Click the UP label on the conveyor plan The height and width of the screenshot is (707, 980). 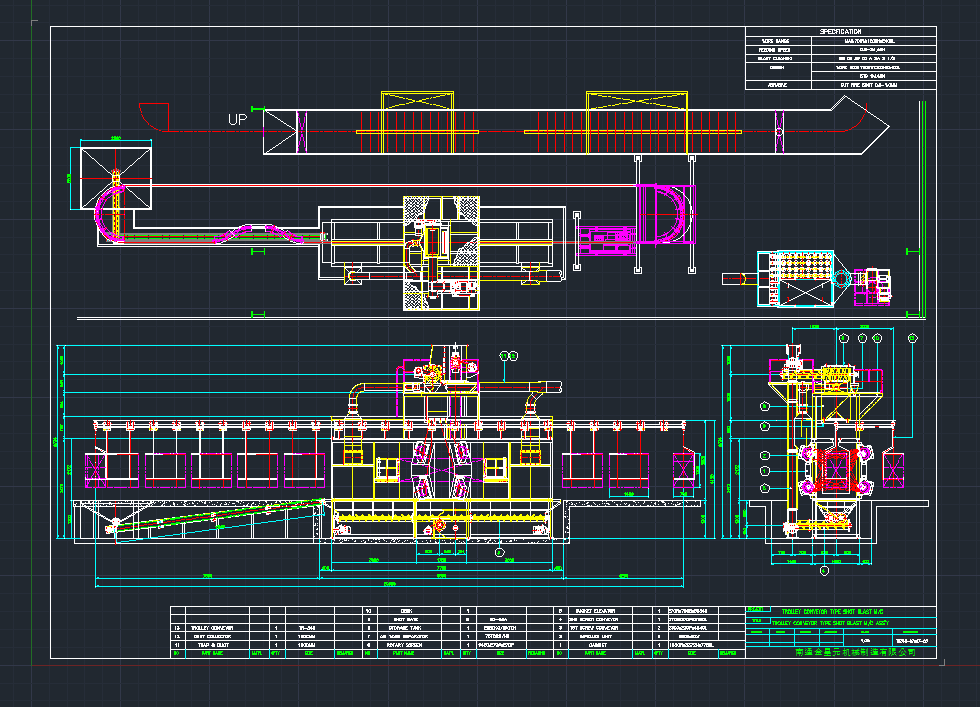(237, 120)
